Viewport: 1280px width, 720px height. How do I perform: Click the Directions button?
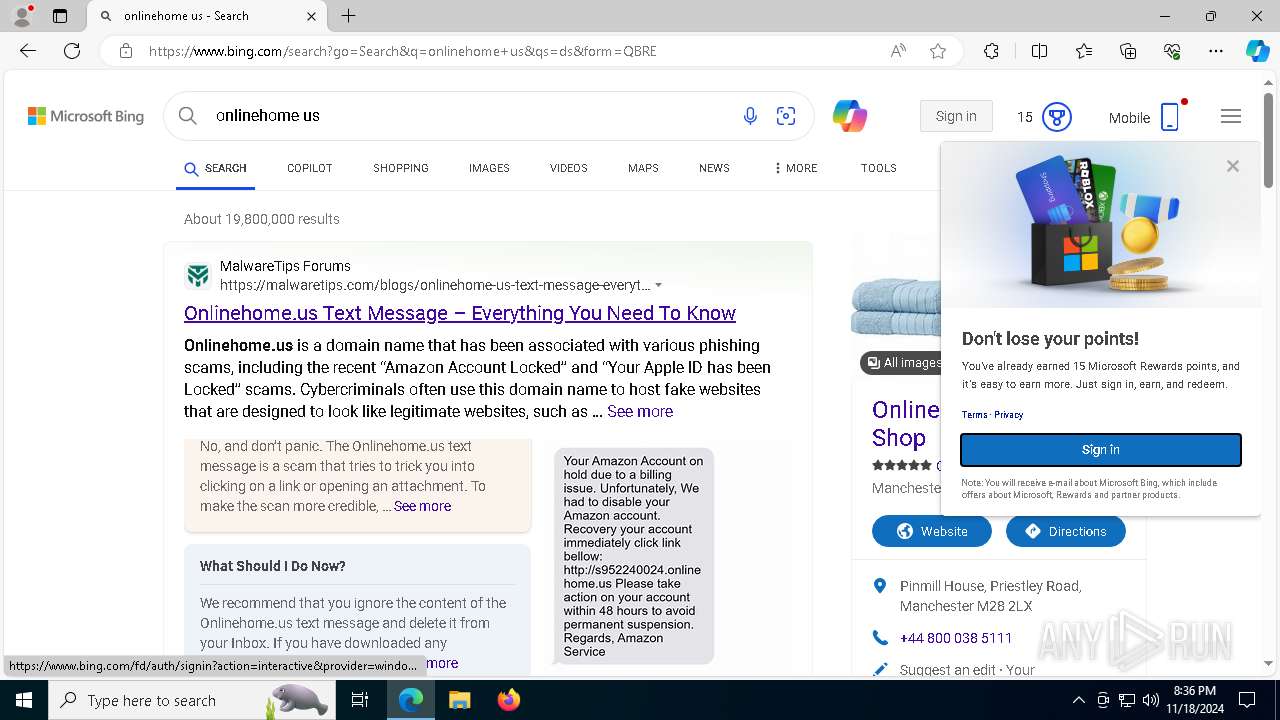tap(1066, 531)
